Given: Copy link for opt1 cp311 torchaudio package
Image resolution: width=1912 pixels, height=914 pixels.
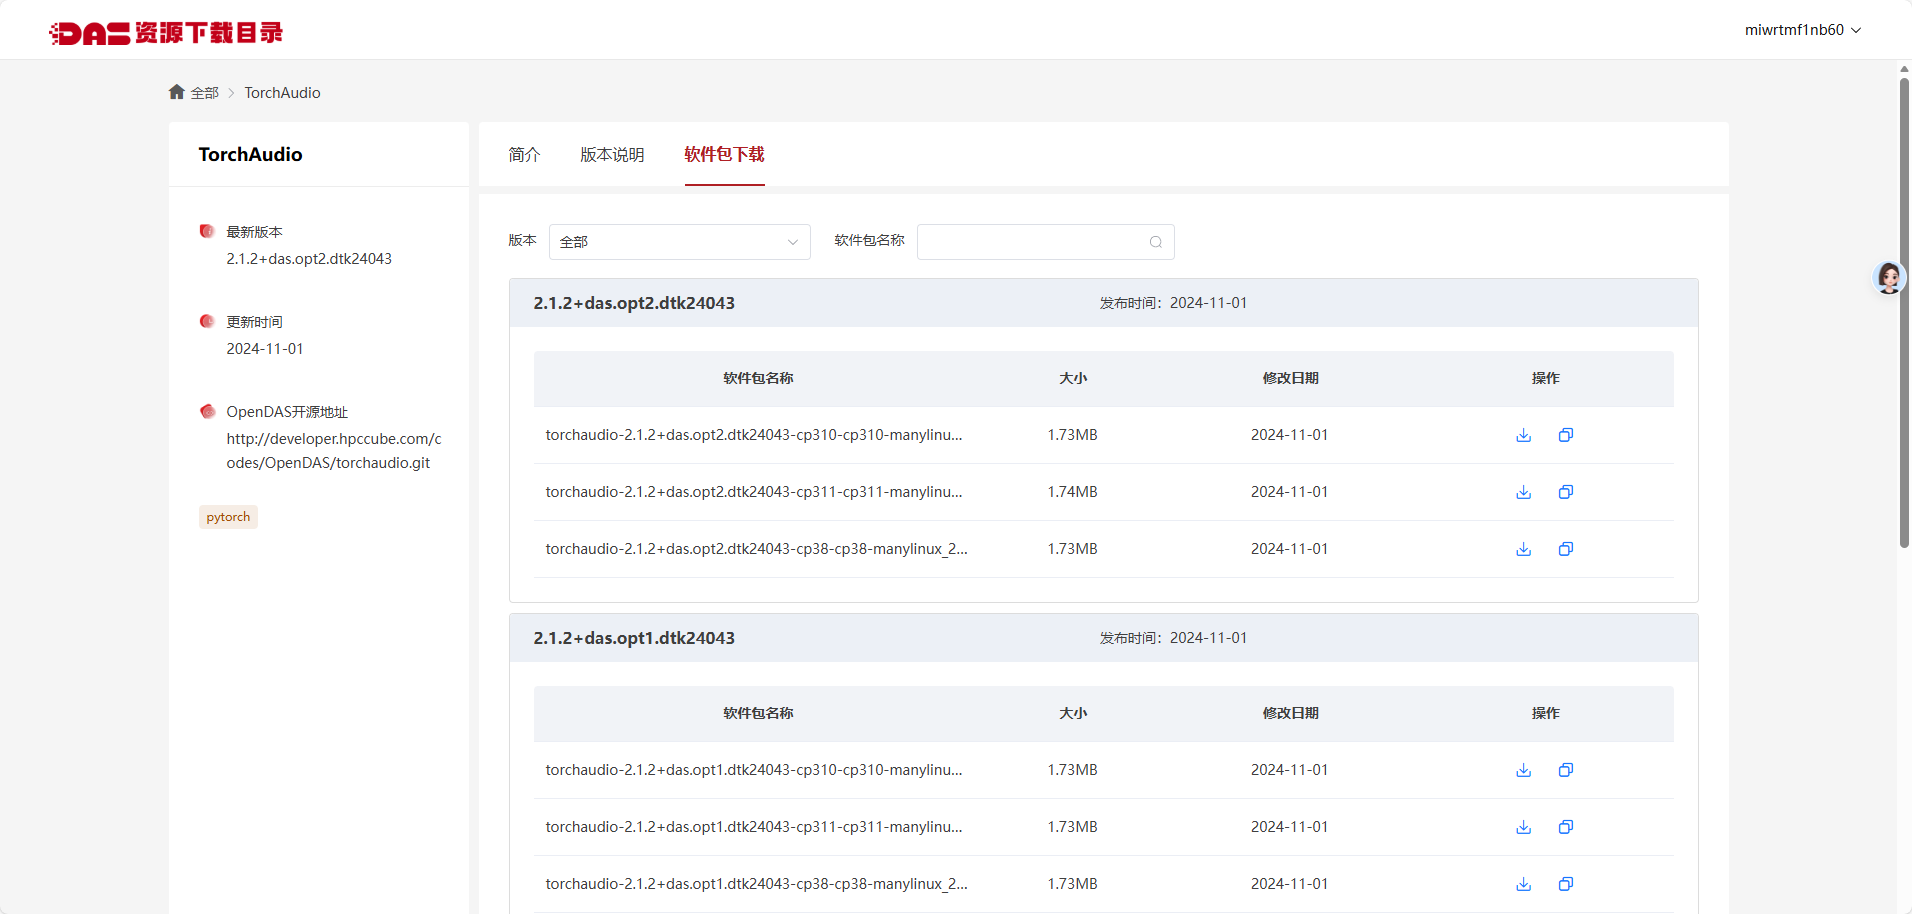Looking at the screenshot, I should click(1566, 827).
